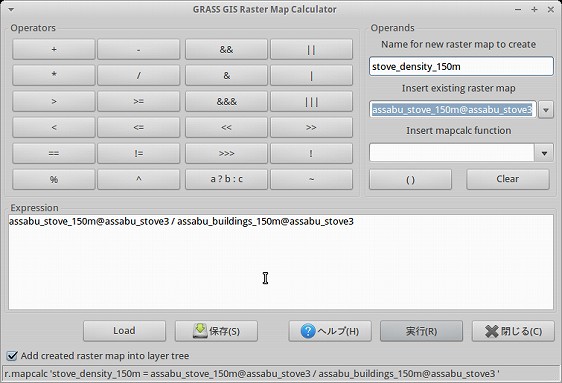The width and height of the screenshot is (562, 383).
Task: Click the less than (<) operator
Action: click(54, 127)
